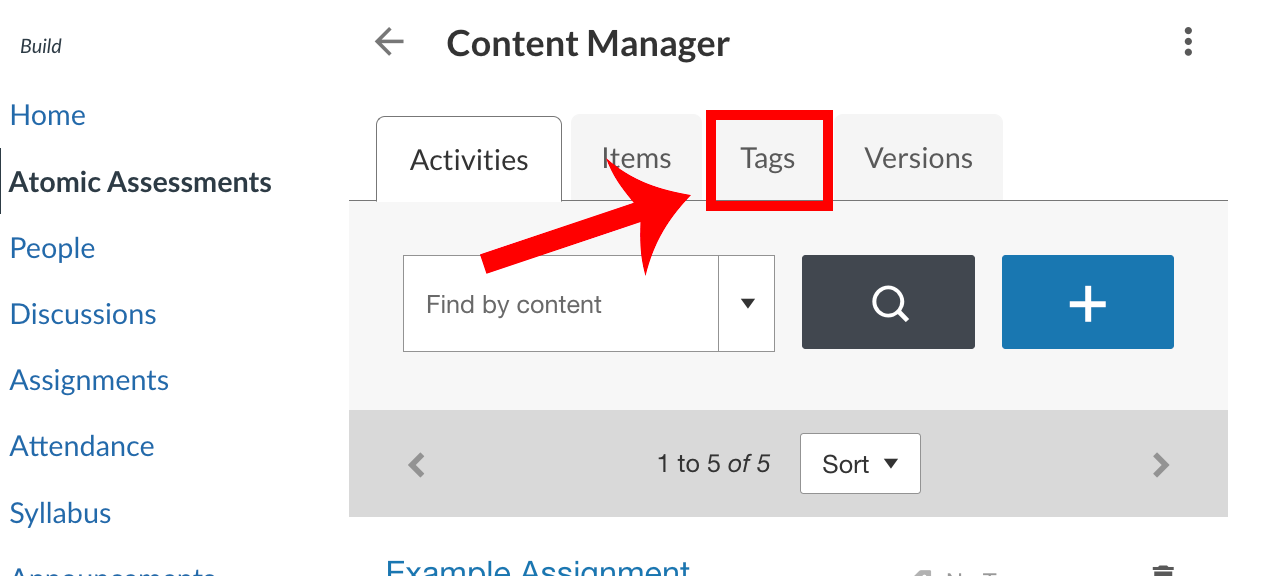
Task: Go back using the back arrow
Action: click(x=389, y=42)
